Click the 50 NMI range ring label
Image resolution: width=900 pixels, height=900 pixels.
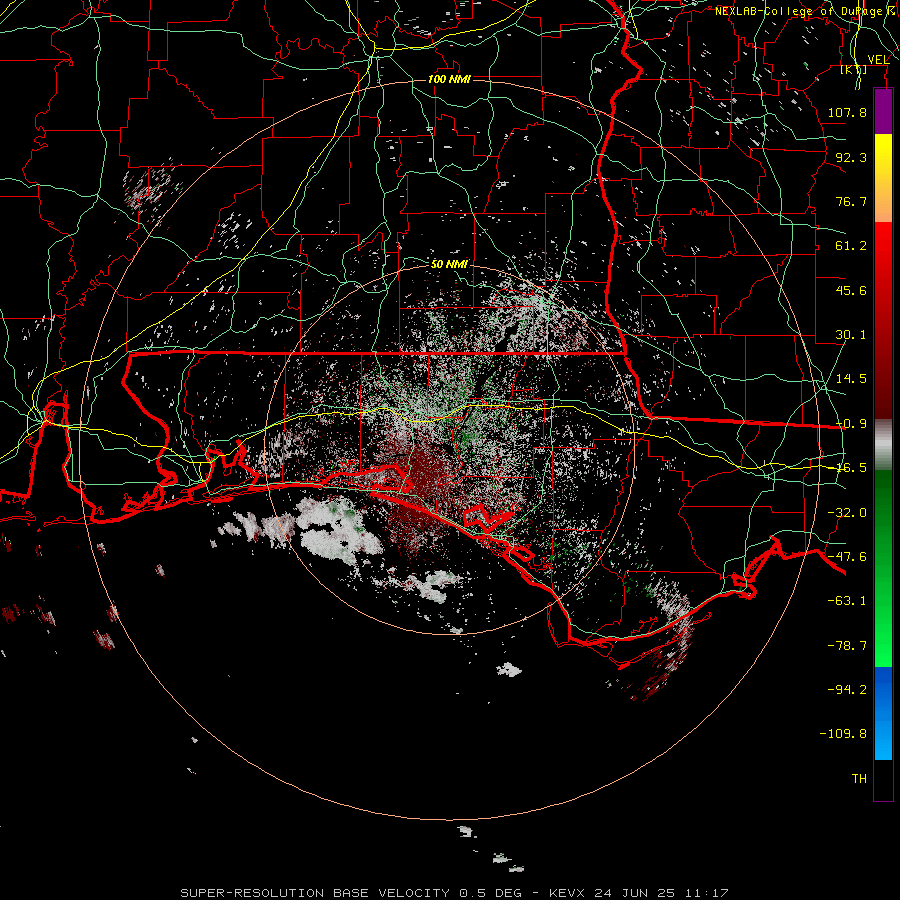(449, 264)
